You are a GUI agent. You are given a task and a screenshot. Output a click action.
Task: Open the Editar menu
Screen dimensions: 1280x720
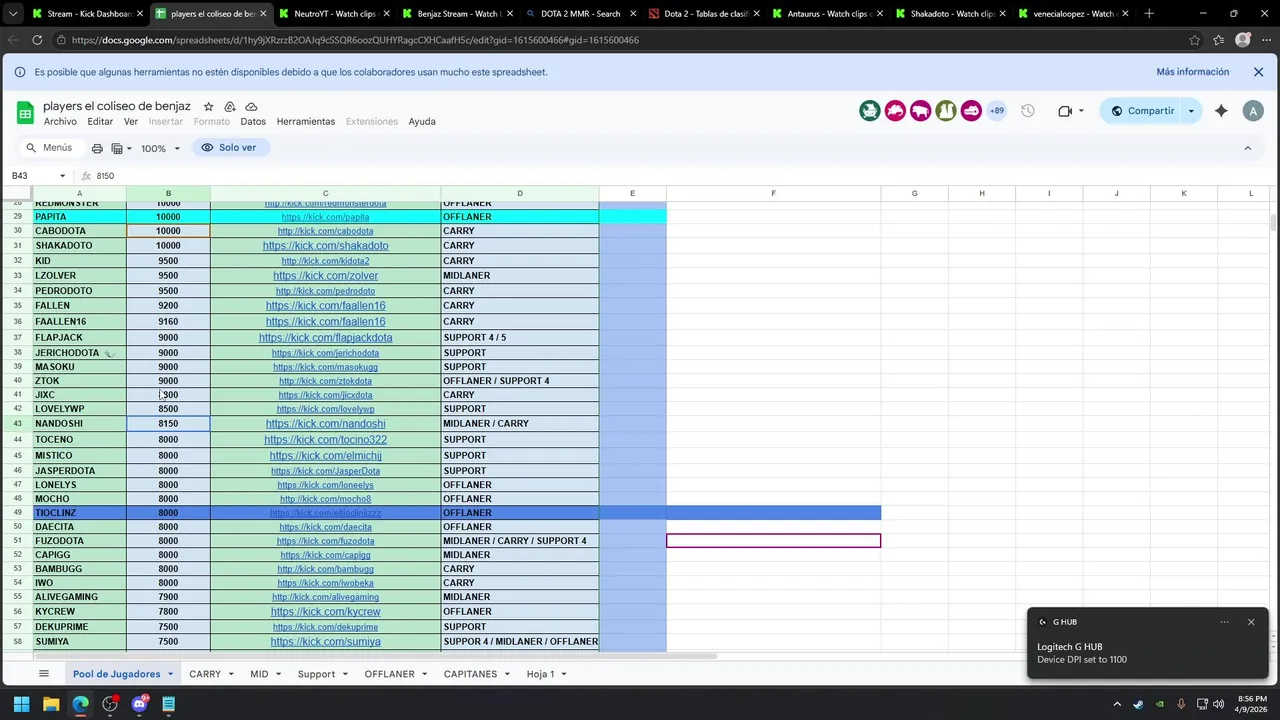[x=100, y=122]
